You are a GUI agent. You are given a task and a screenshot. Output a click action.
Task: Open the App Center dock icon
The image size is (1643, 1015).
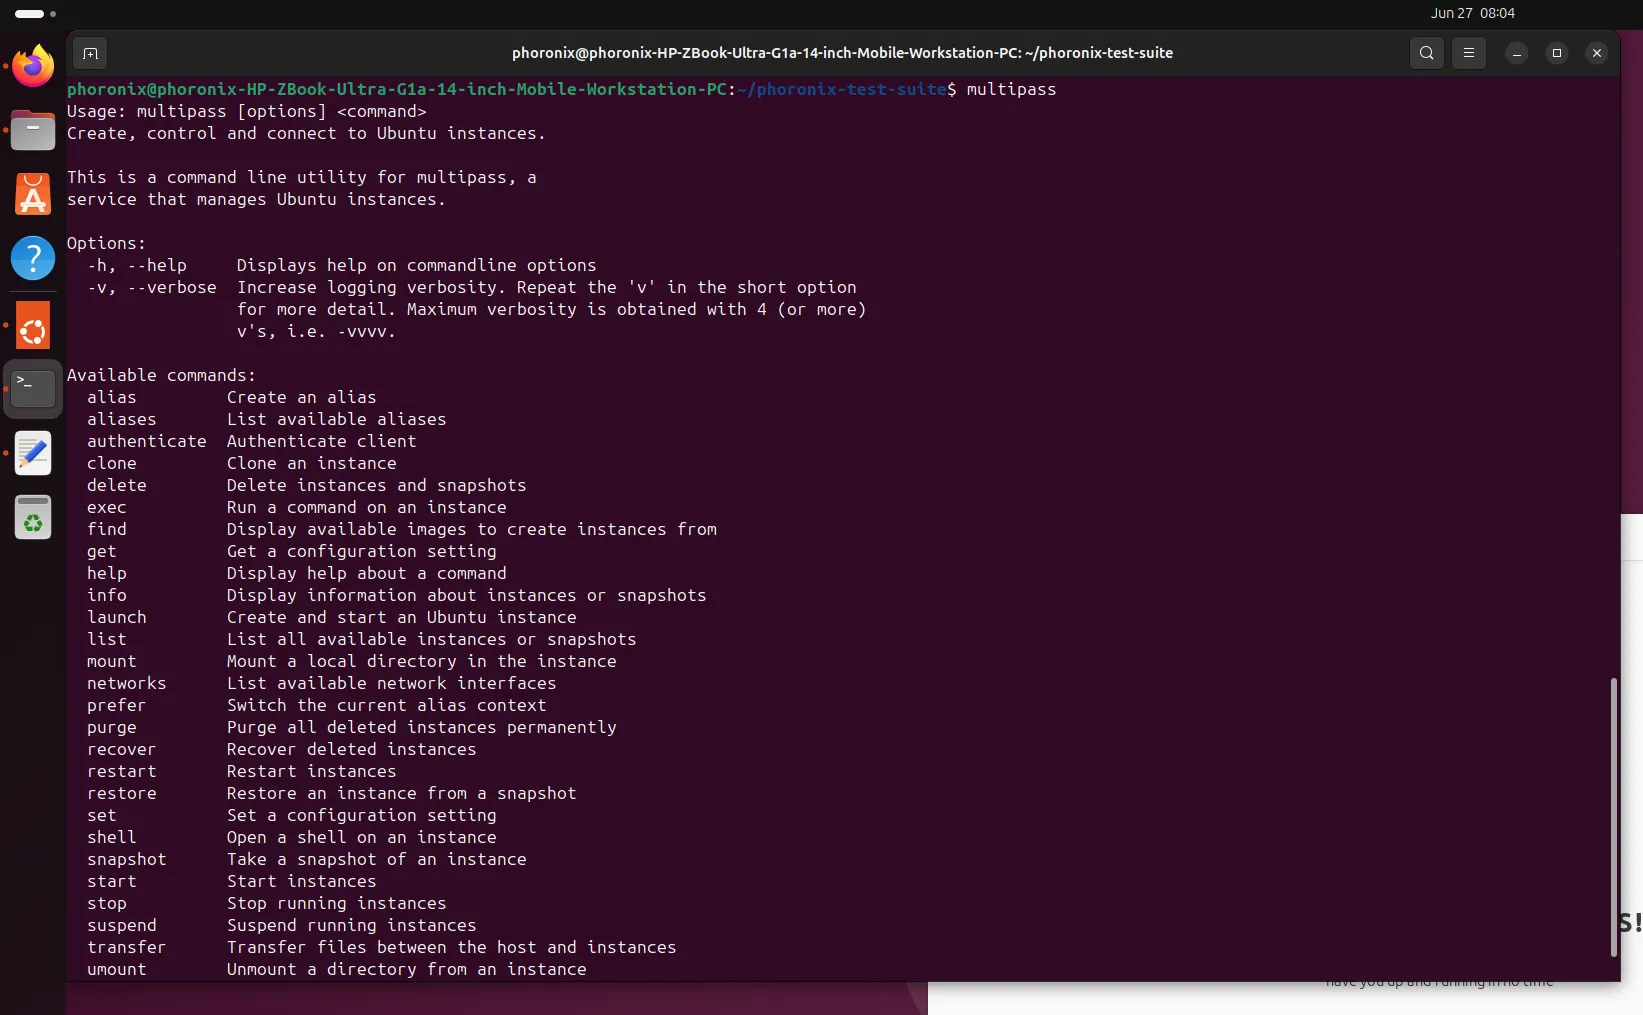coord(33,195)
